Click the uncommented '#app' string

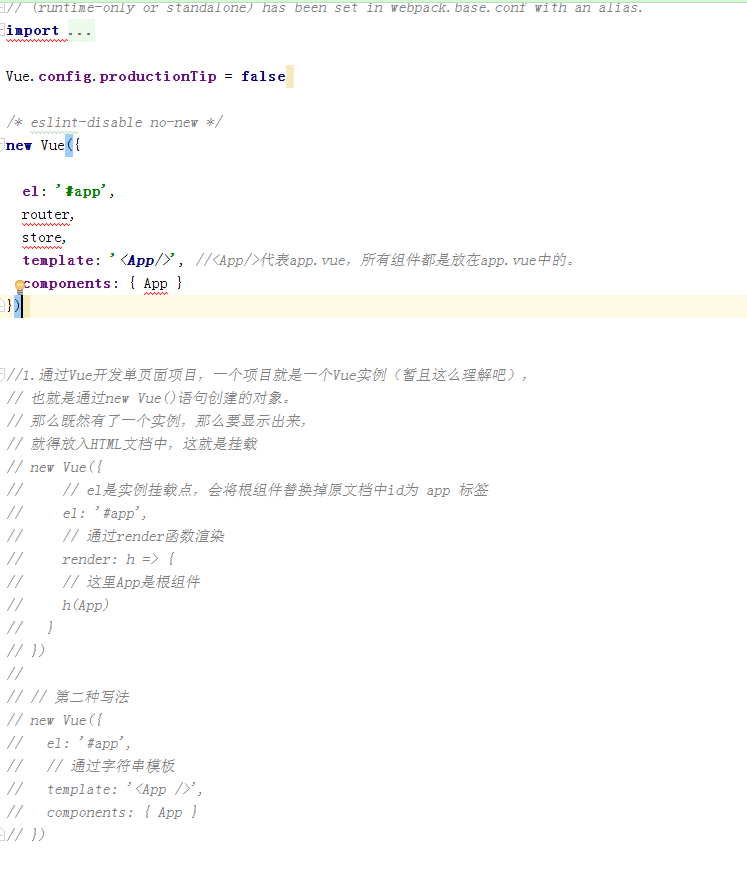tap(83, 192)
